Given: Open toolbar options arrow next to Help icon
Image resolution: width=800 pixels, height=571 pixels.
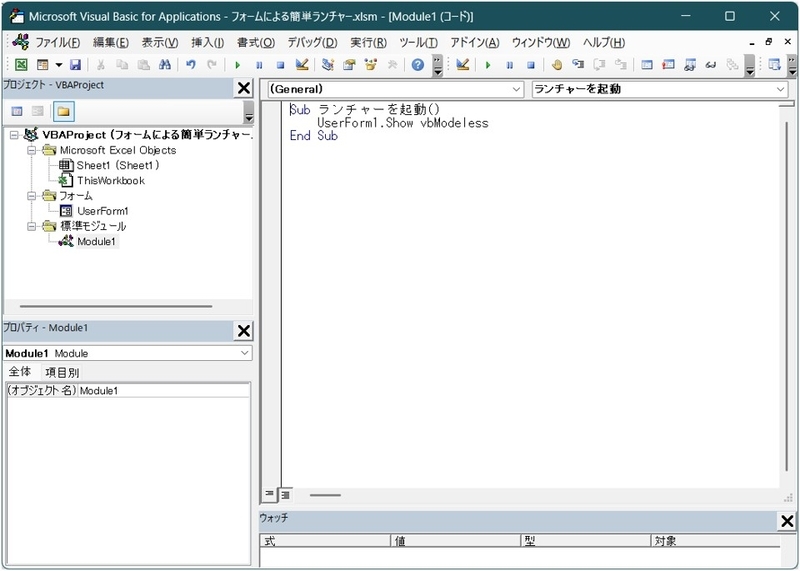Looking at the screenshot, I should point(437,65).
